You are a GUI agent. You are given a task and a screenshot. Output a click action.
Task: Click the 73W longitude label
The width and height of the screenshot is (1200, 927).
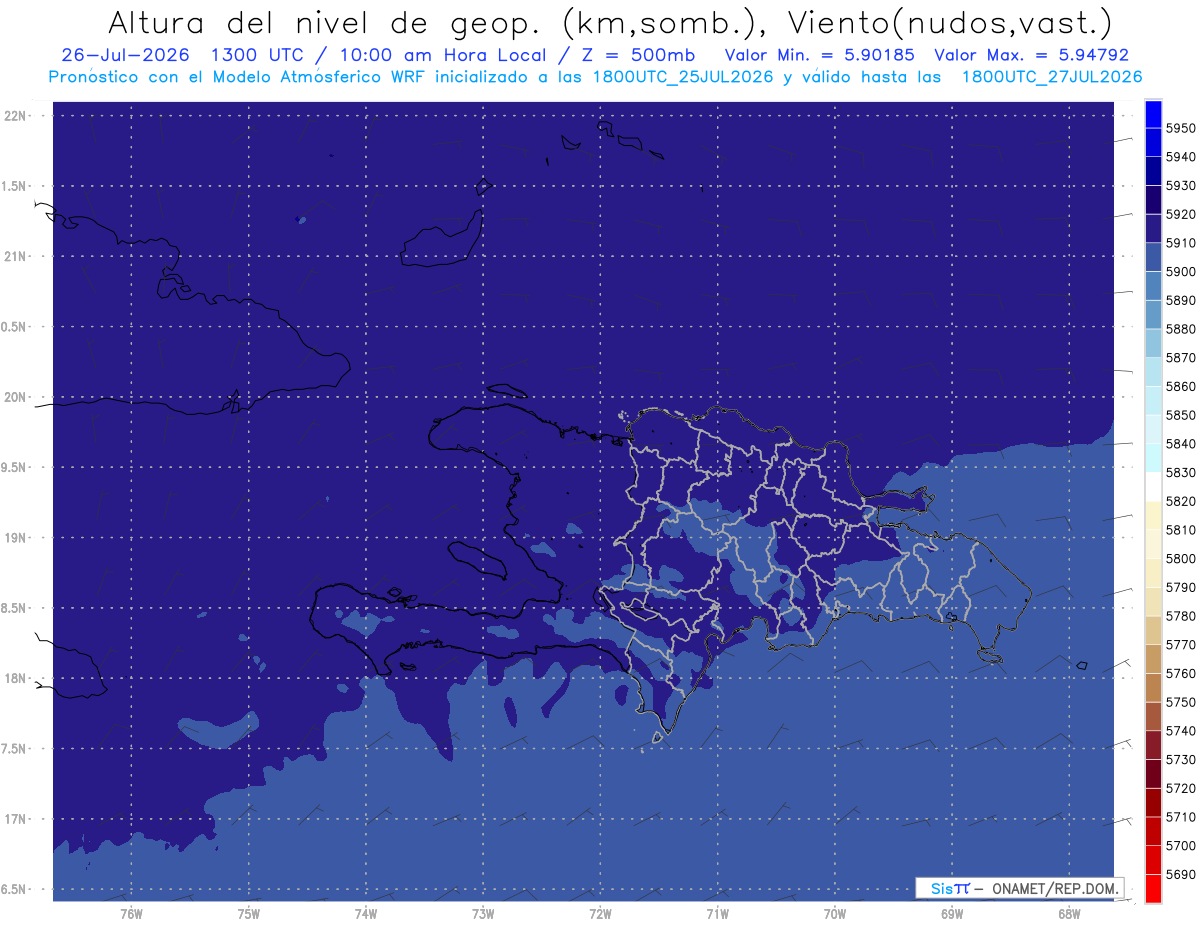(483, 913)
